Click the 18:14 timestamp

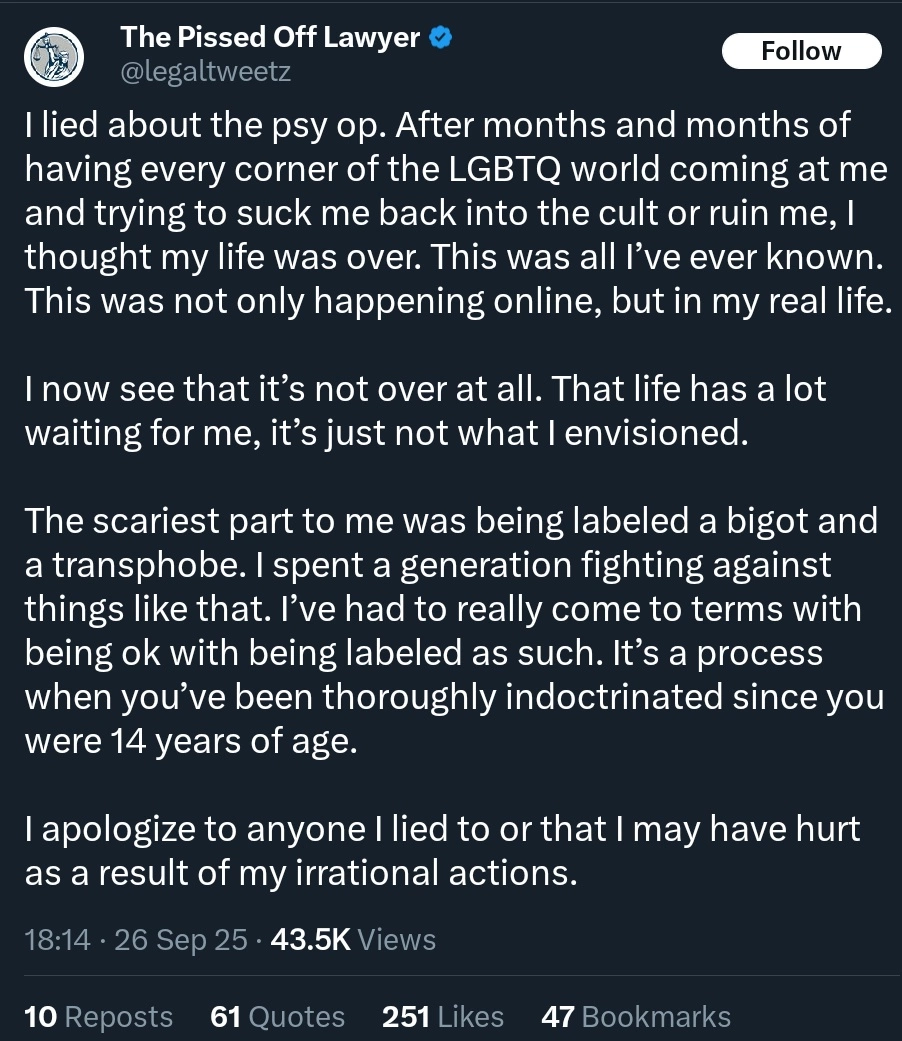pyautogui.click(x=58, y=940)
